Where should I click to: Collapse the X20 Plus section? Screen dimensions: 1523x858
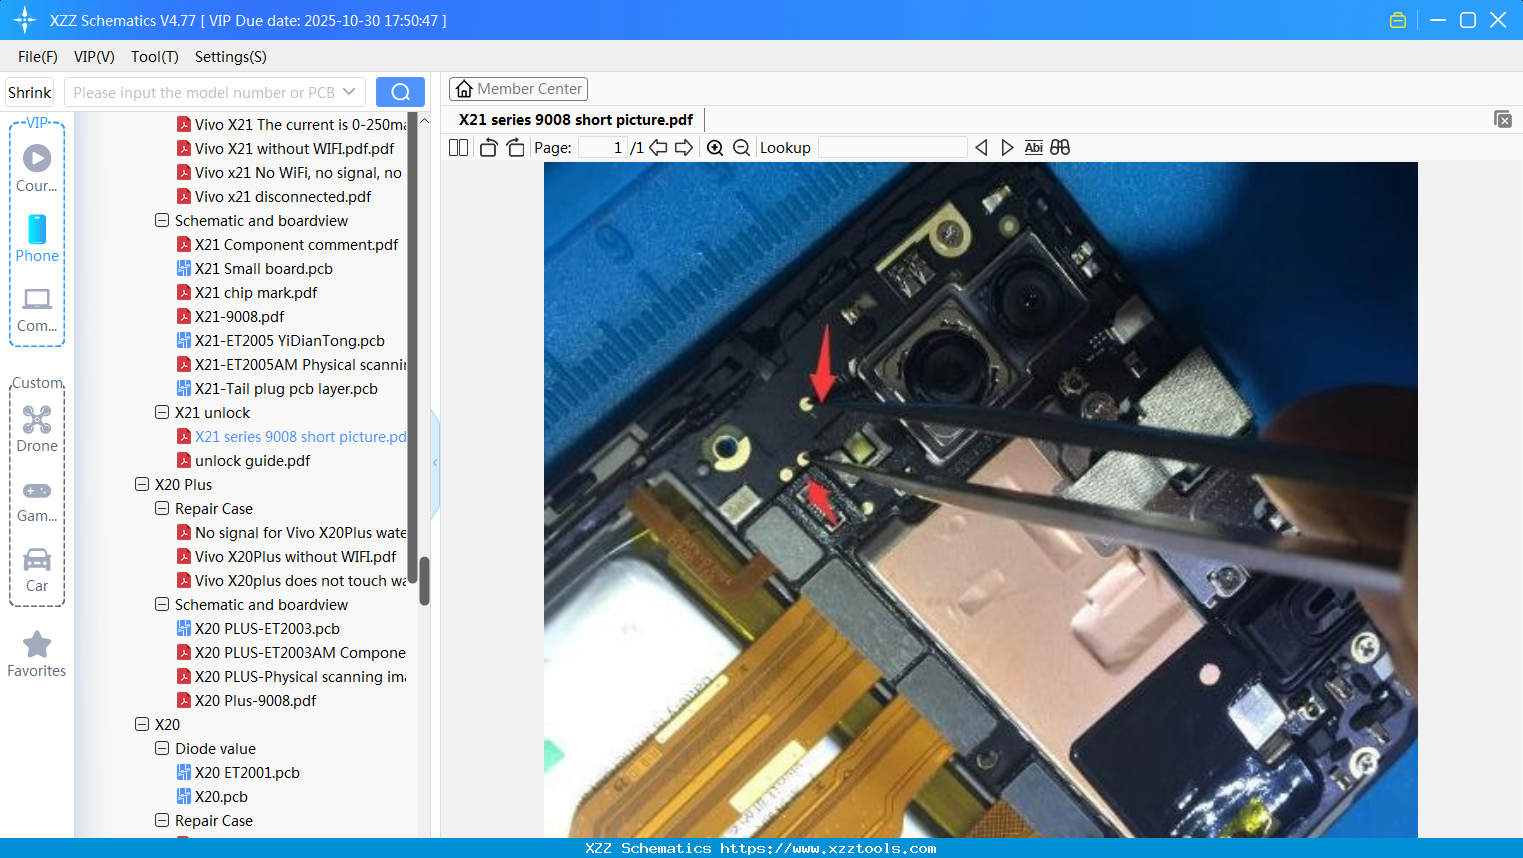pos(141,484)
